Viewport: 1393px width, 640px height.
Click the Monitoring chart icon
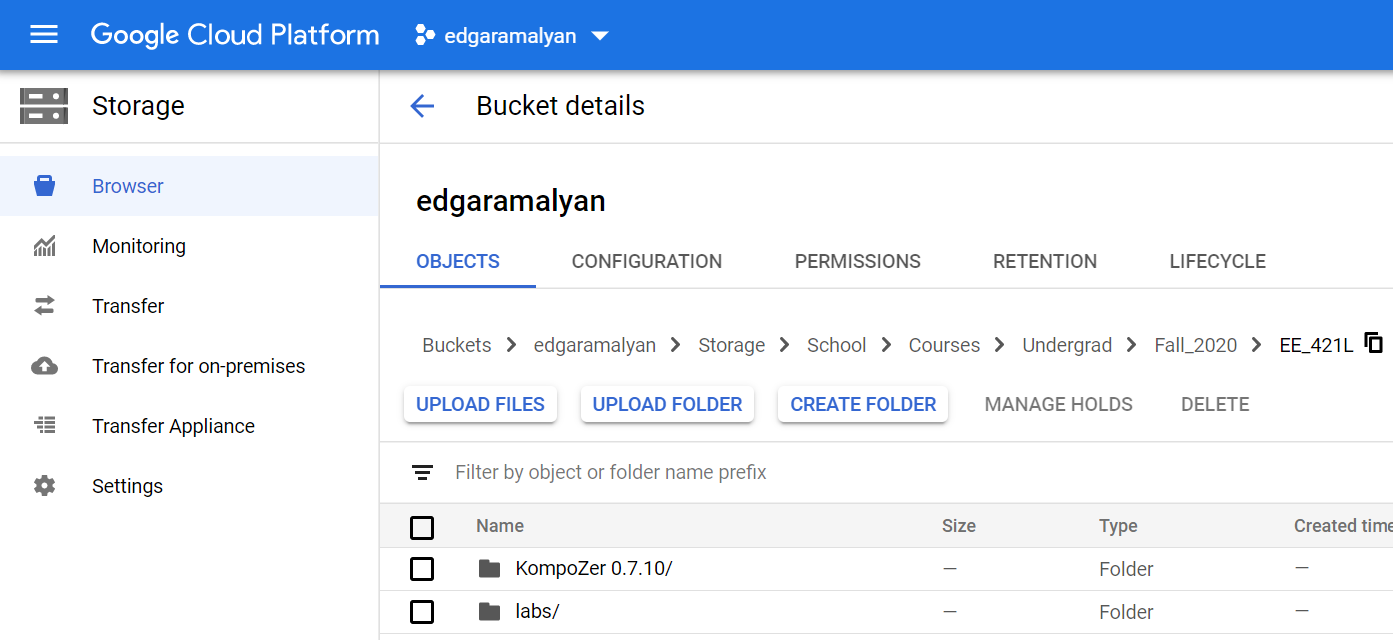44,246
